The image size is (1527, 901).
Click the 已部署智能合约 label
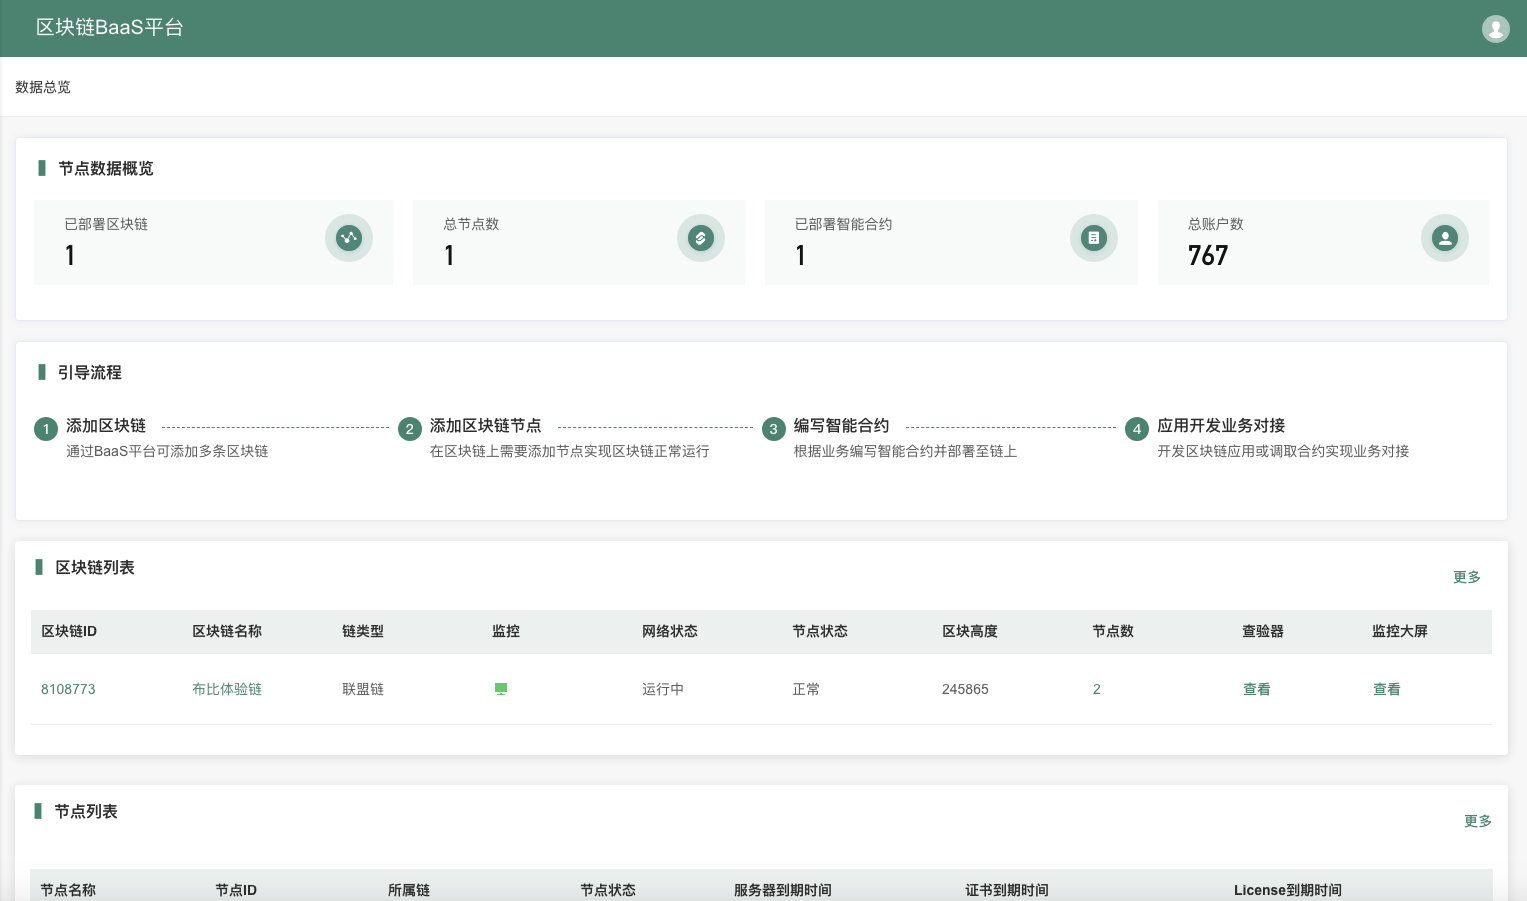pyautogui.click(x=844, y=224)
